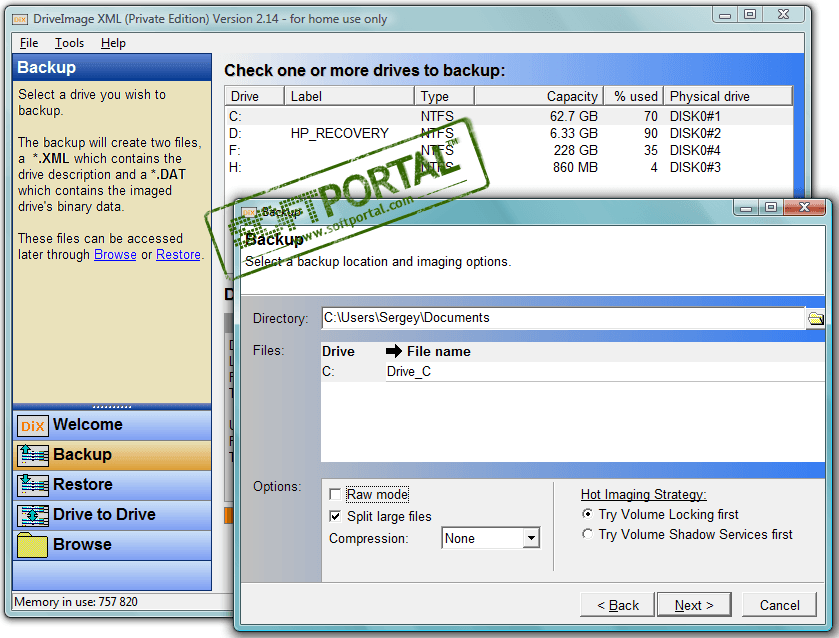The height and width of the screenshot is (638, 839).
Task: Select drive F: with 228 GB capacity
Action: click(508, 150)
